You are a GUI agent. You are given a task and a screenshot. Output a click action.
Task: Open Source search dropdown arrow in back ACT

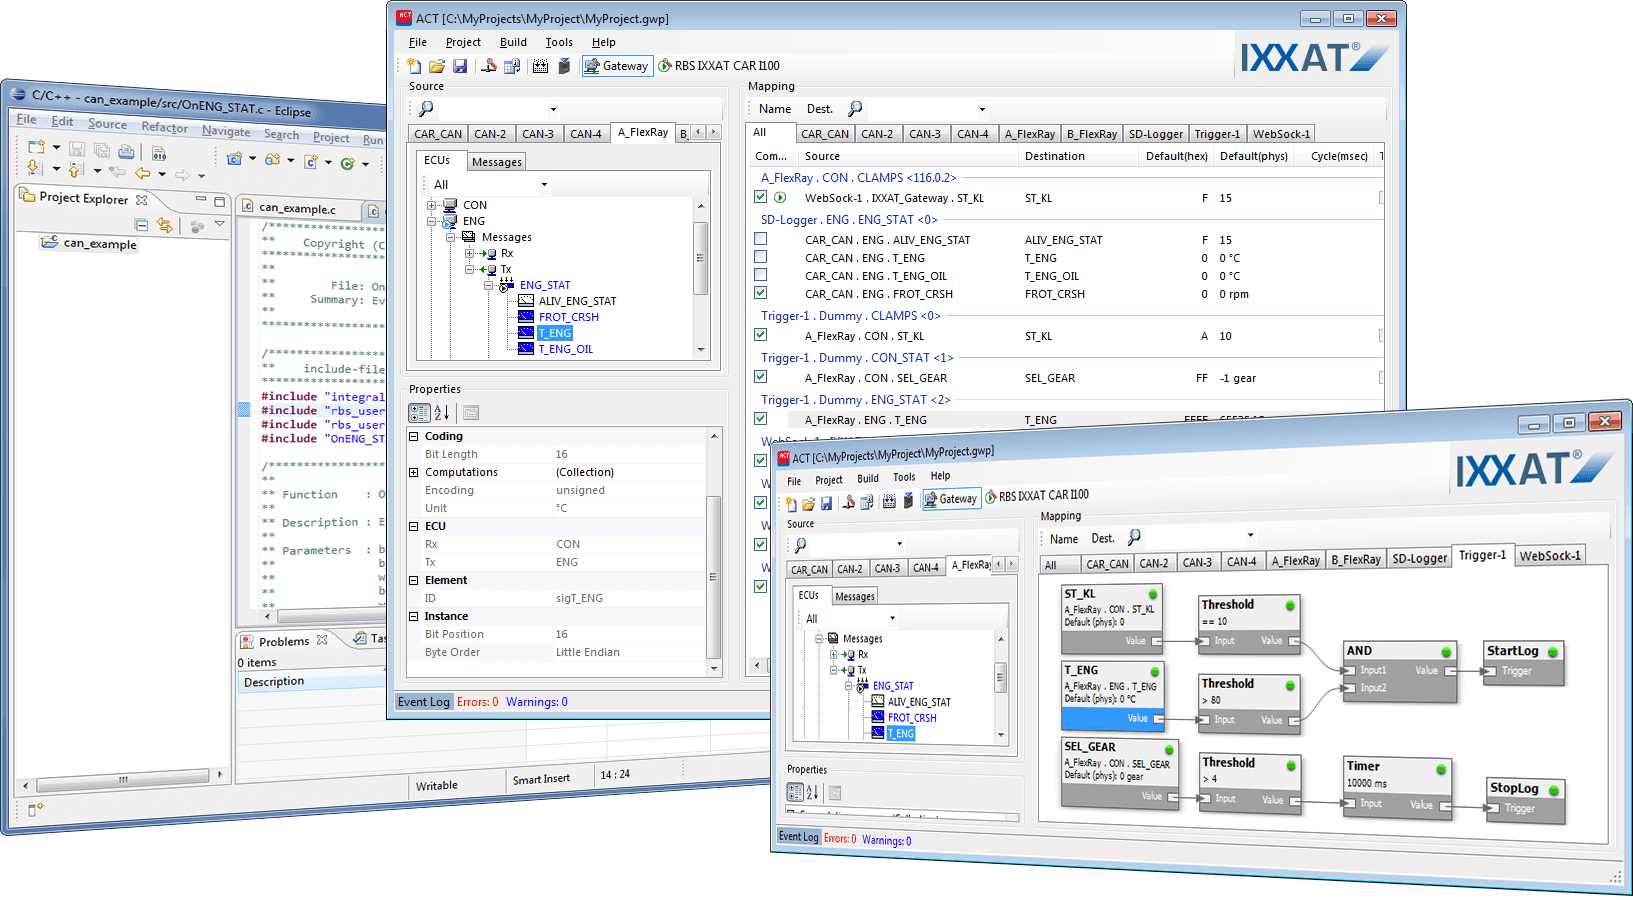pyautogui.click(x=553, y=109)
